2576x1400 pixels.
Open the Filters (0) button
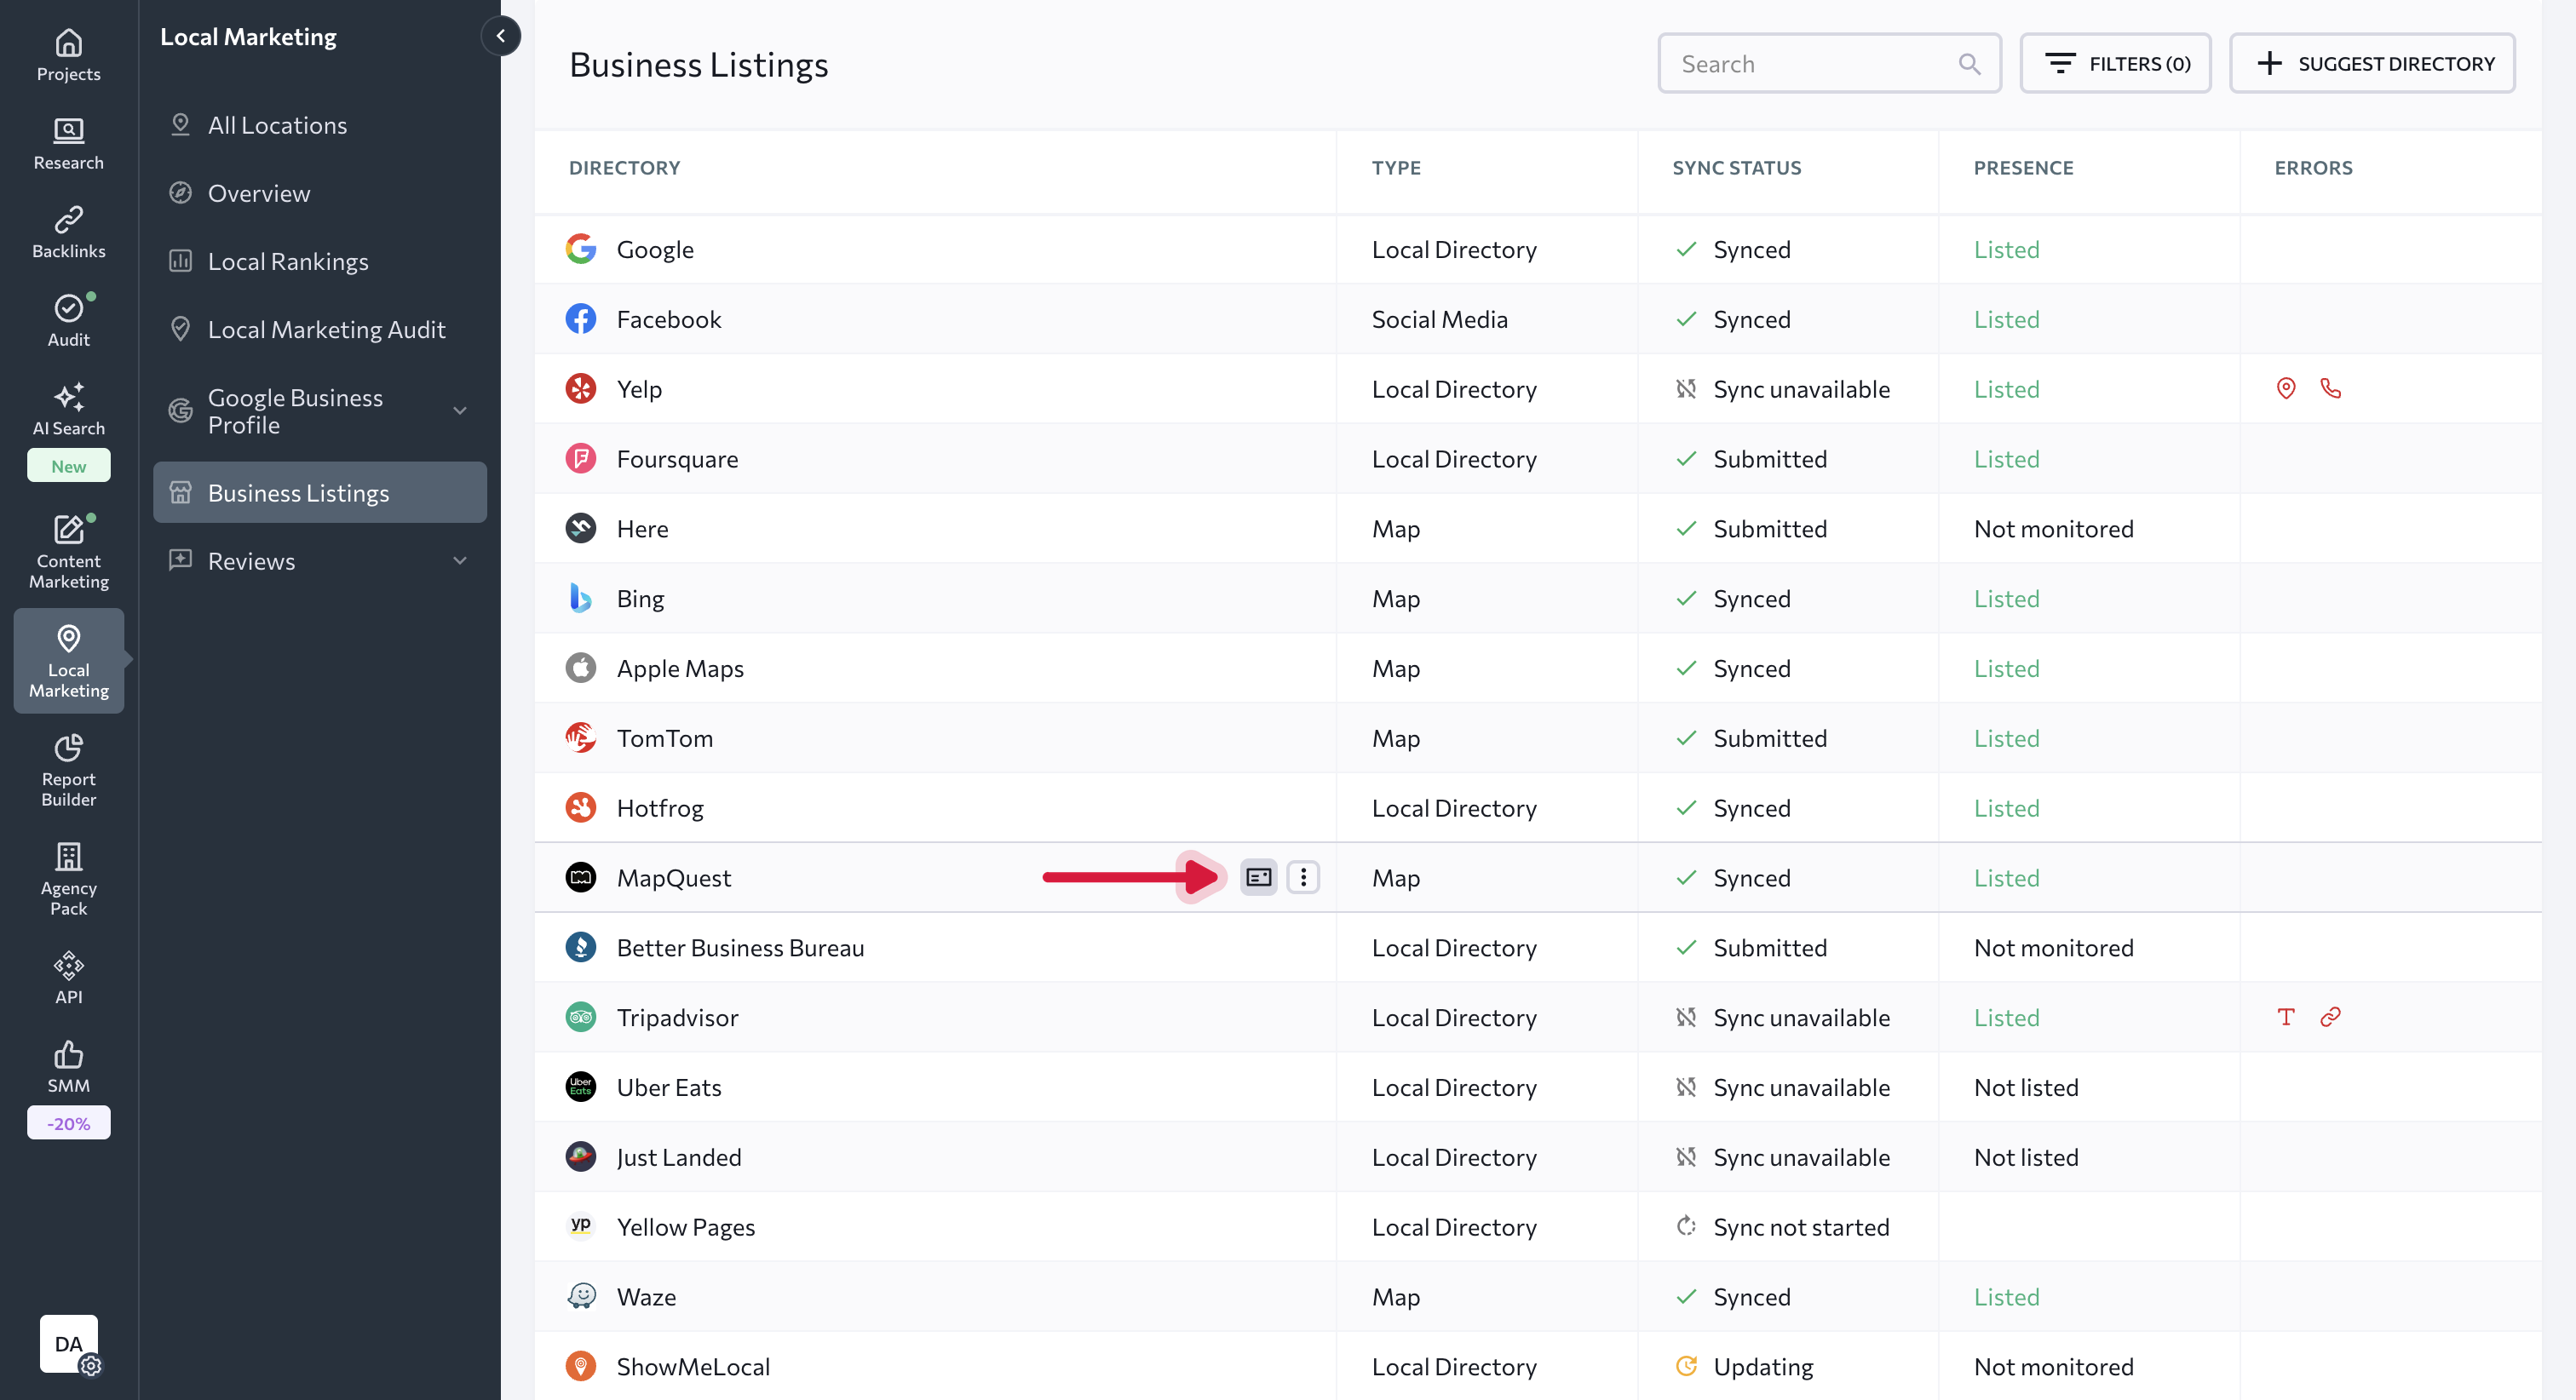[x=2115, y=64]
